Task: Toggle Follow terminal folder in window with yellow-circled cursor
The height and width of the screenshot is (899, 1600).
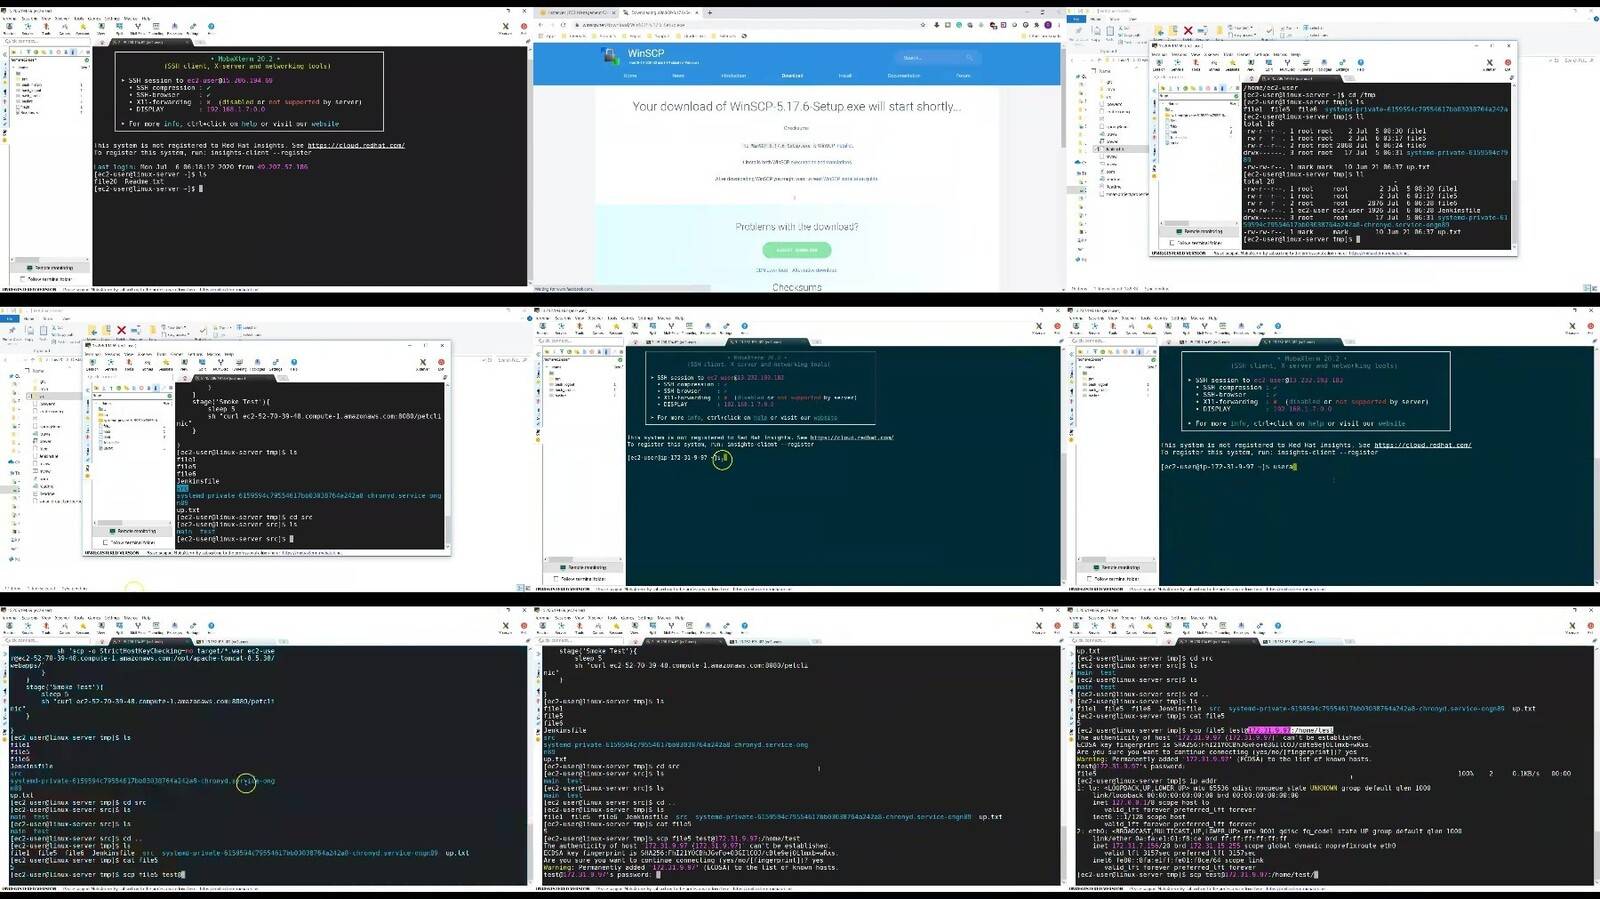Action: [x=556, y=579]
